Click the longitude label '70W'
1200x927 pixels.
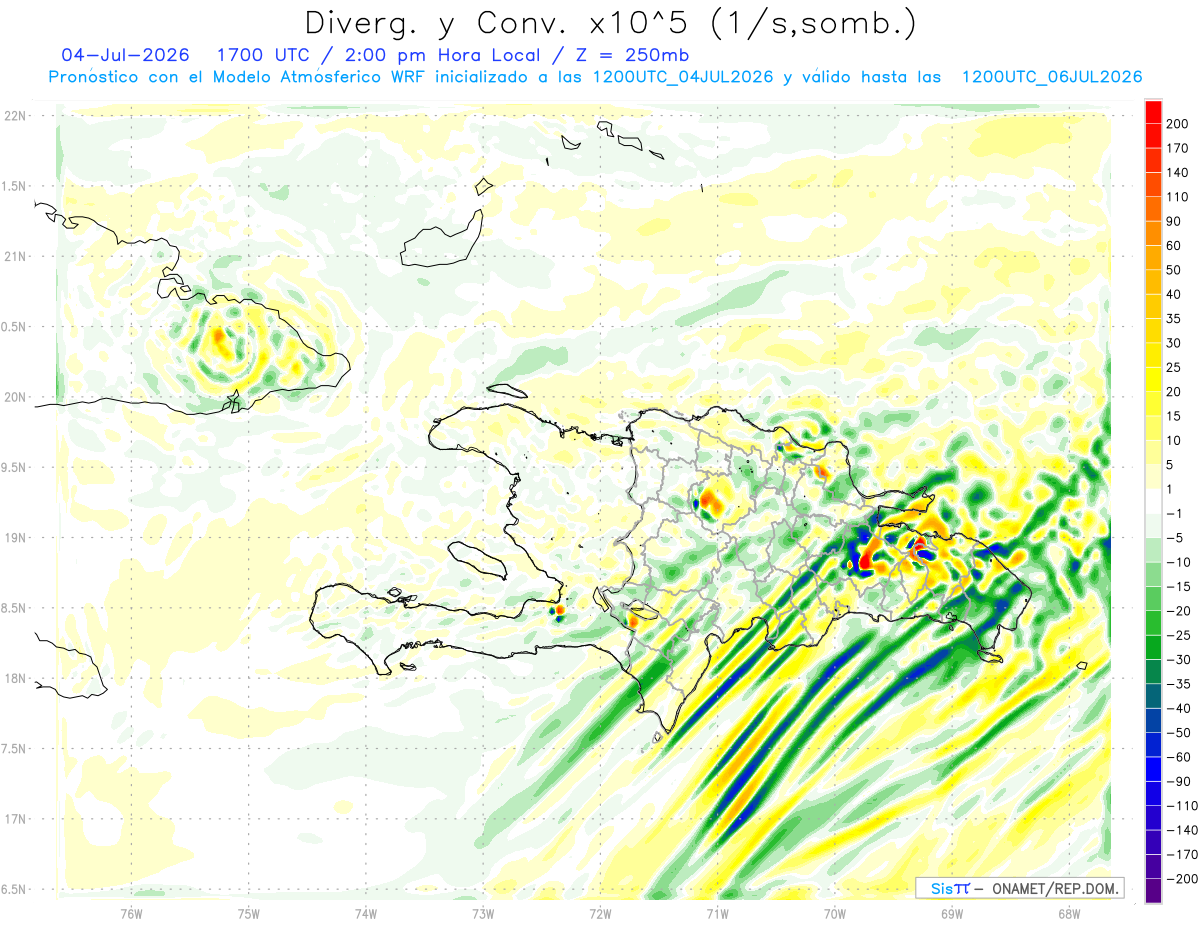tap(835, 913)
